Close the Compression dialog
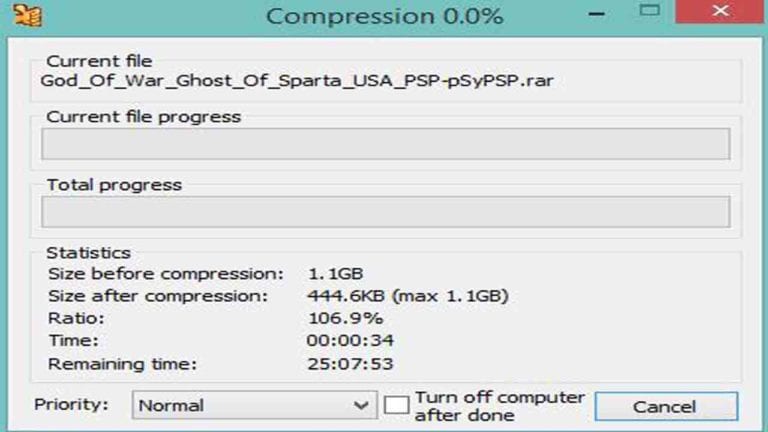The image size is (768, 432). [720, 11]
